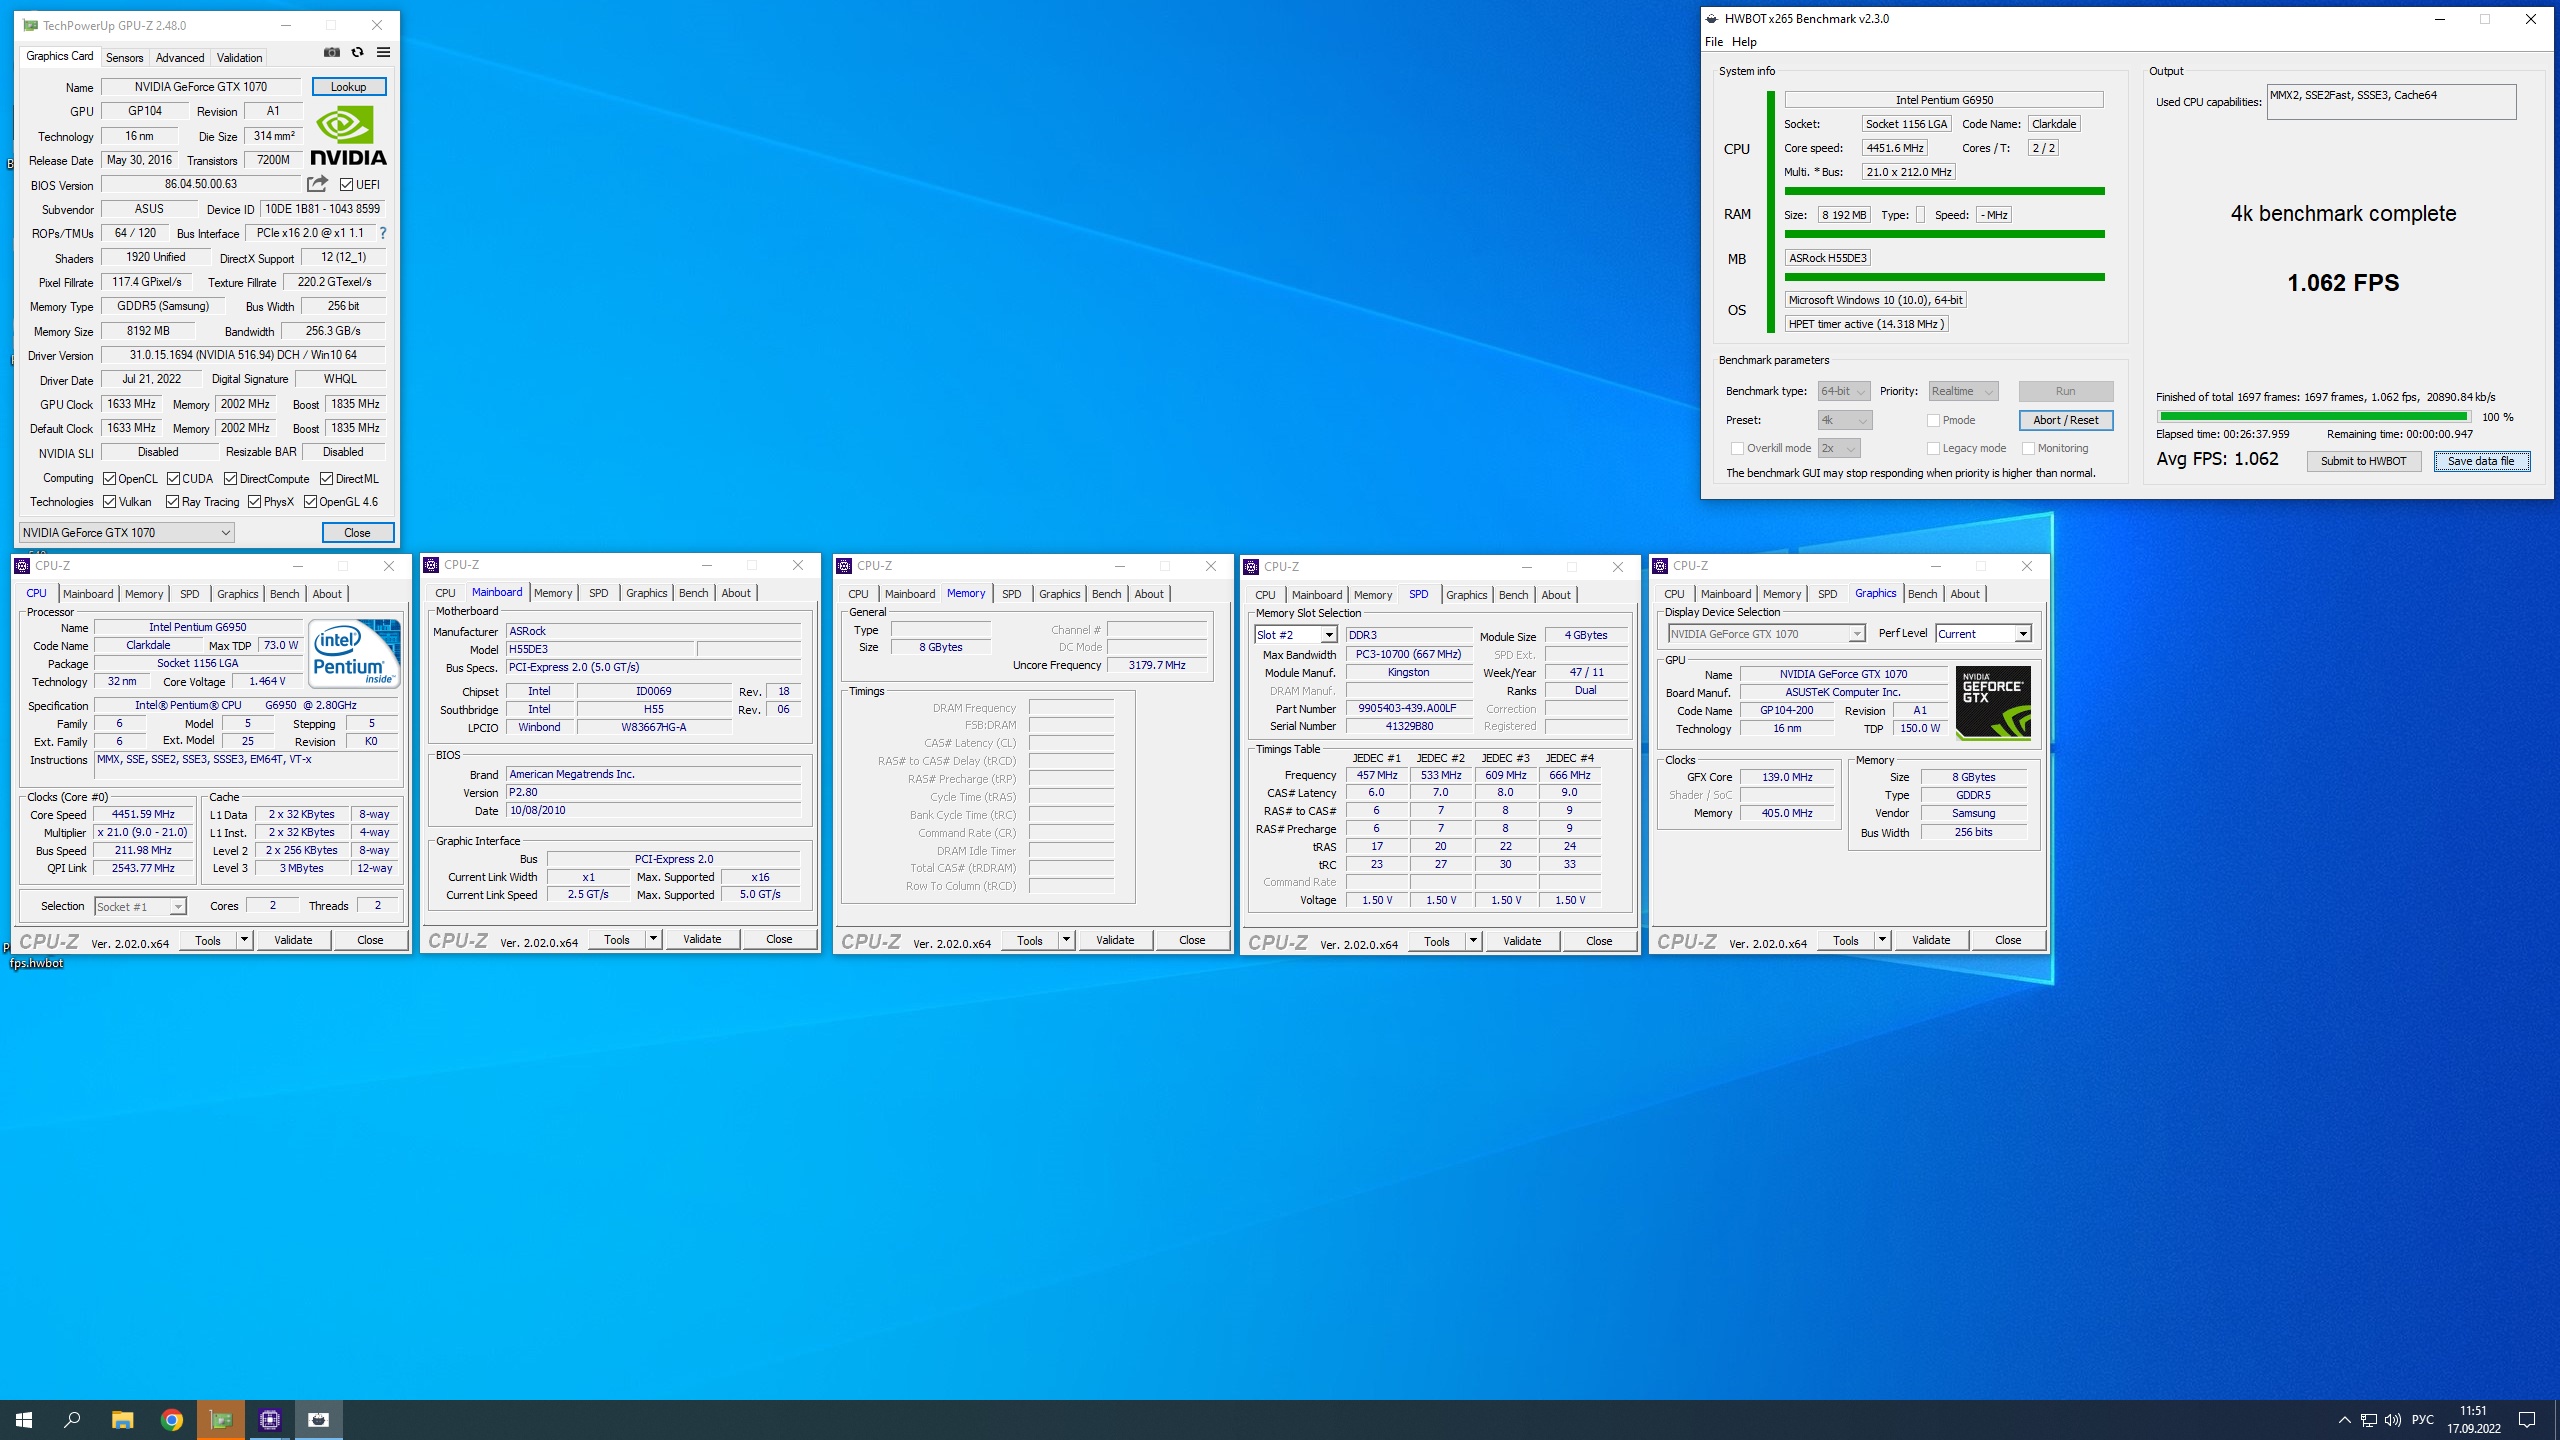Screen dimensions: 2560x1440
Task: Open the Priority Realtime dropdown
Action: click(x=1964, y=391)
